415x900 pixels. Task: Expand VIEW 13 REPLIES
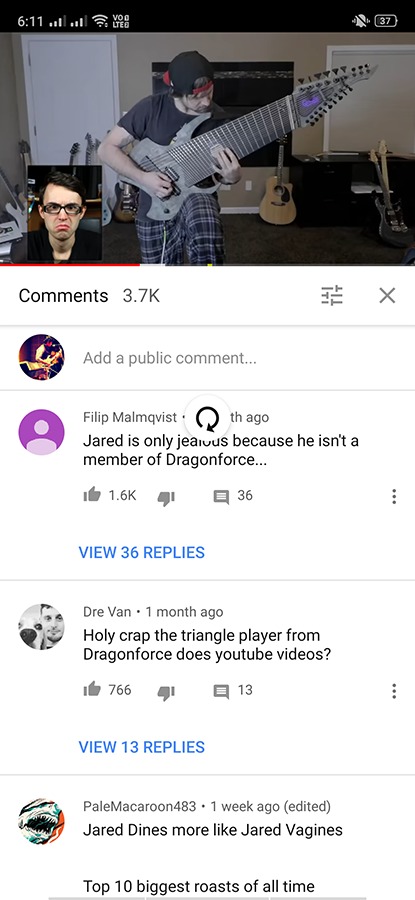coord(142,747)
